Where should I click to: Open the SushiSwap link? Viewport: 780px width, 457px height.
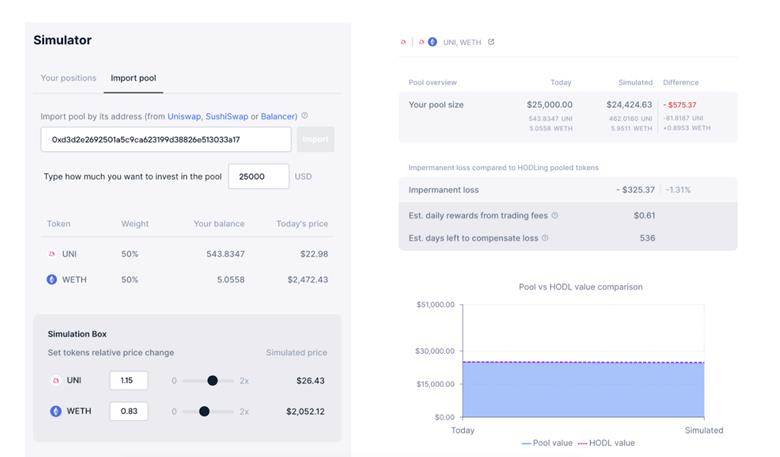tap(227, 116)
